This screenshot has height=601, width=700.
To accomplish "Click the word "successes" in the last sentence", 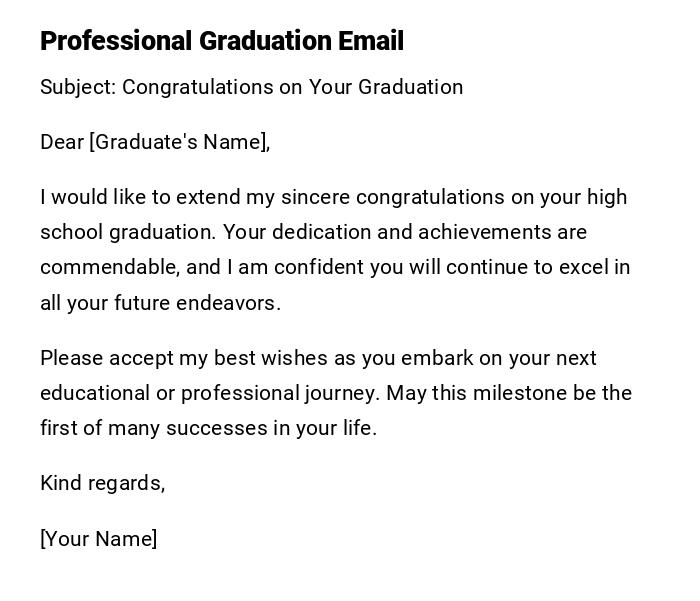I will pos(211,428).
